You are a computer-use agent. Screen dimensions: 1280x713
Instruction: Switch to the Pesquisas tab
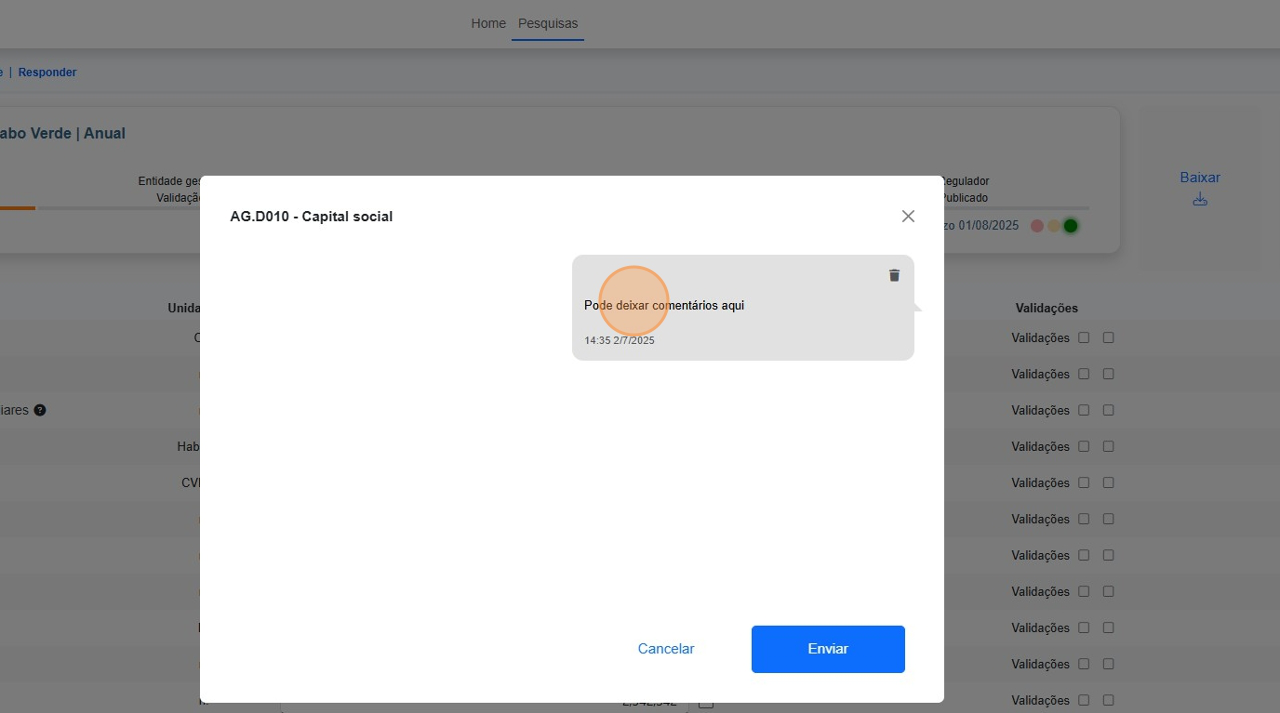547,23
